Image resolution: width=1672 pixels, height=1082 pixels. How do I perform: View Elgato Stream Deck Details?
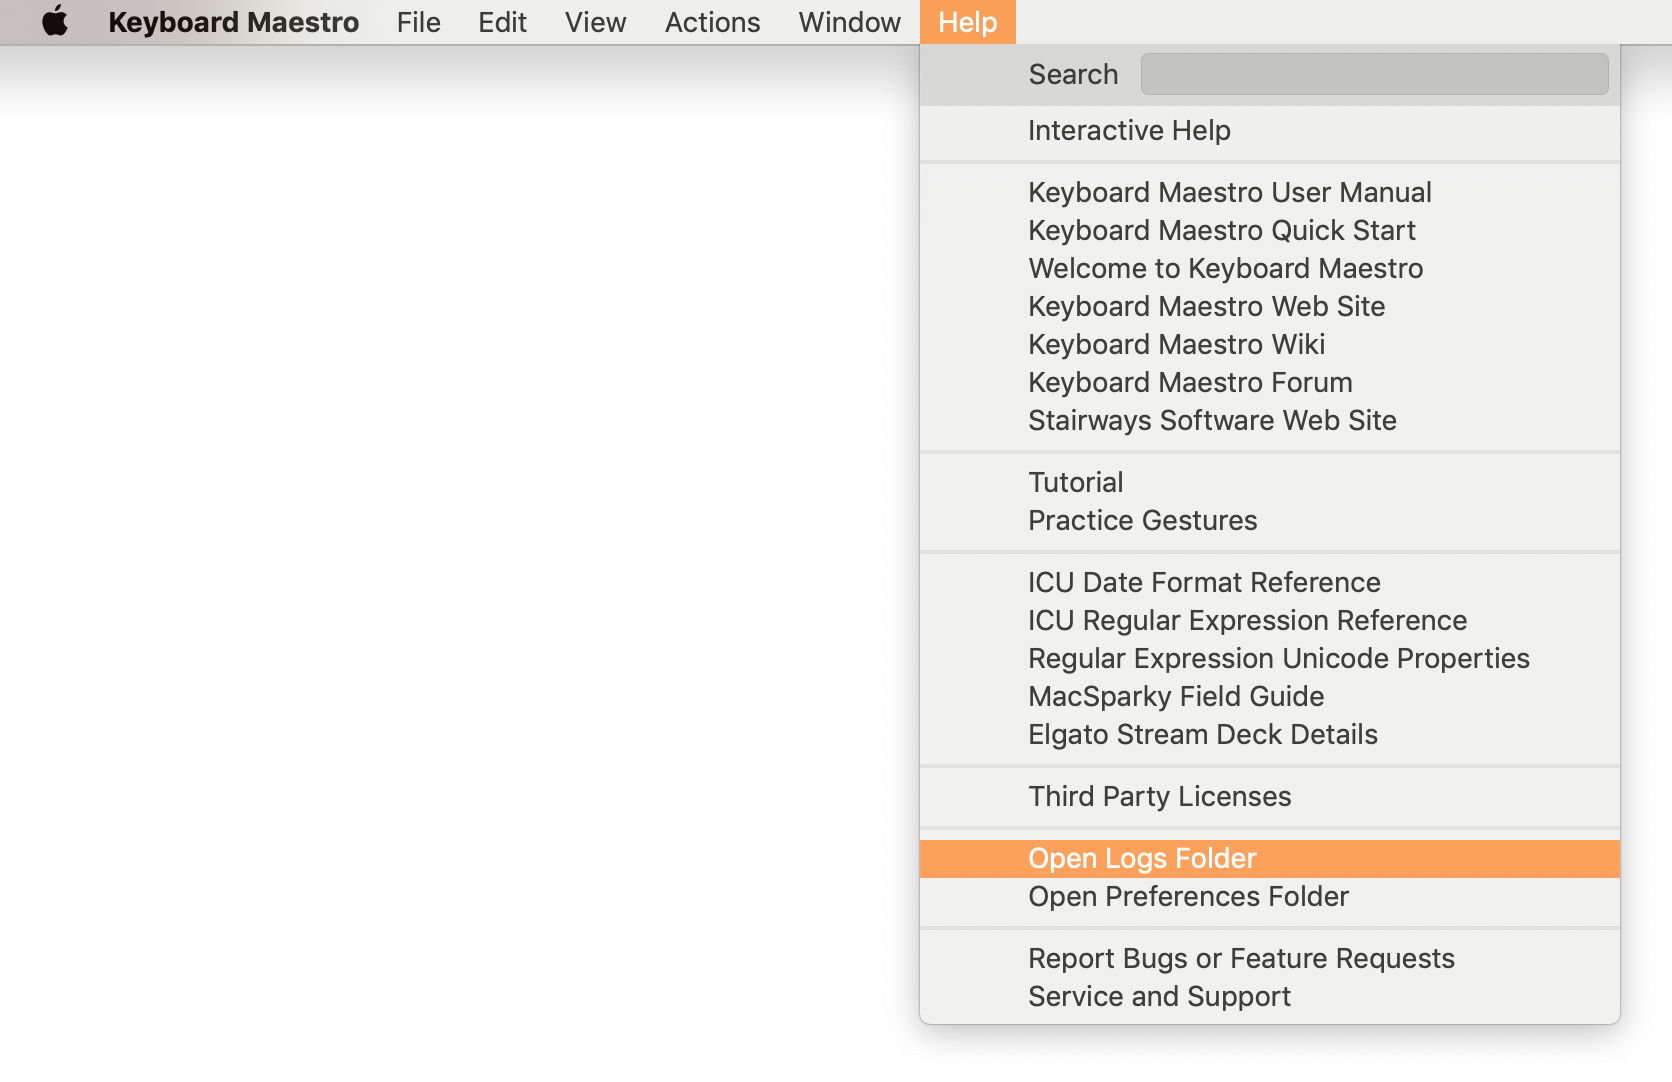click(1269, 734)
